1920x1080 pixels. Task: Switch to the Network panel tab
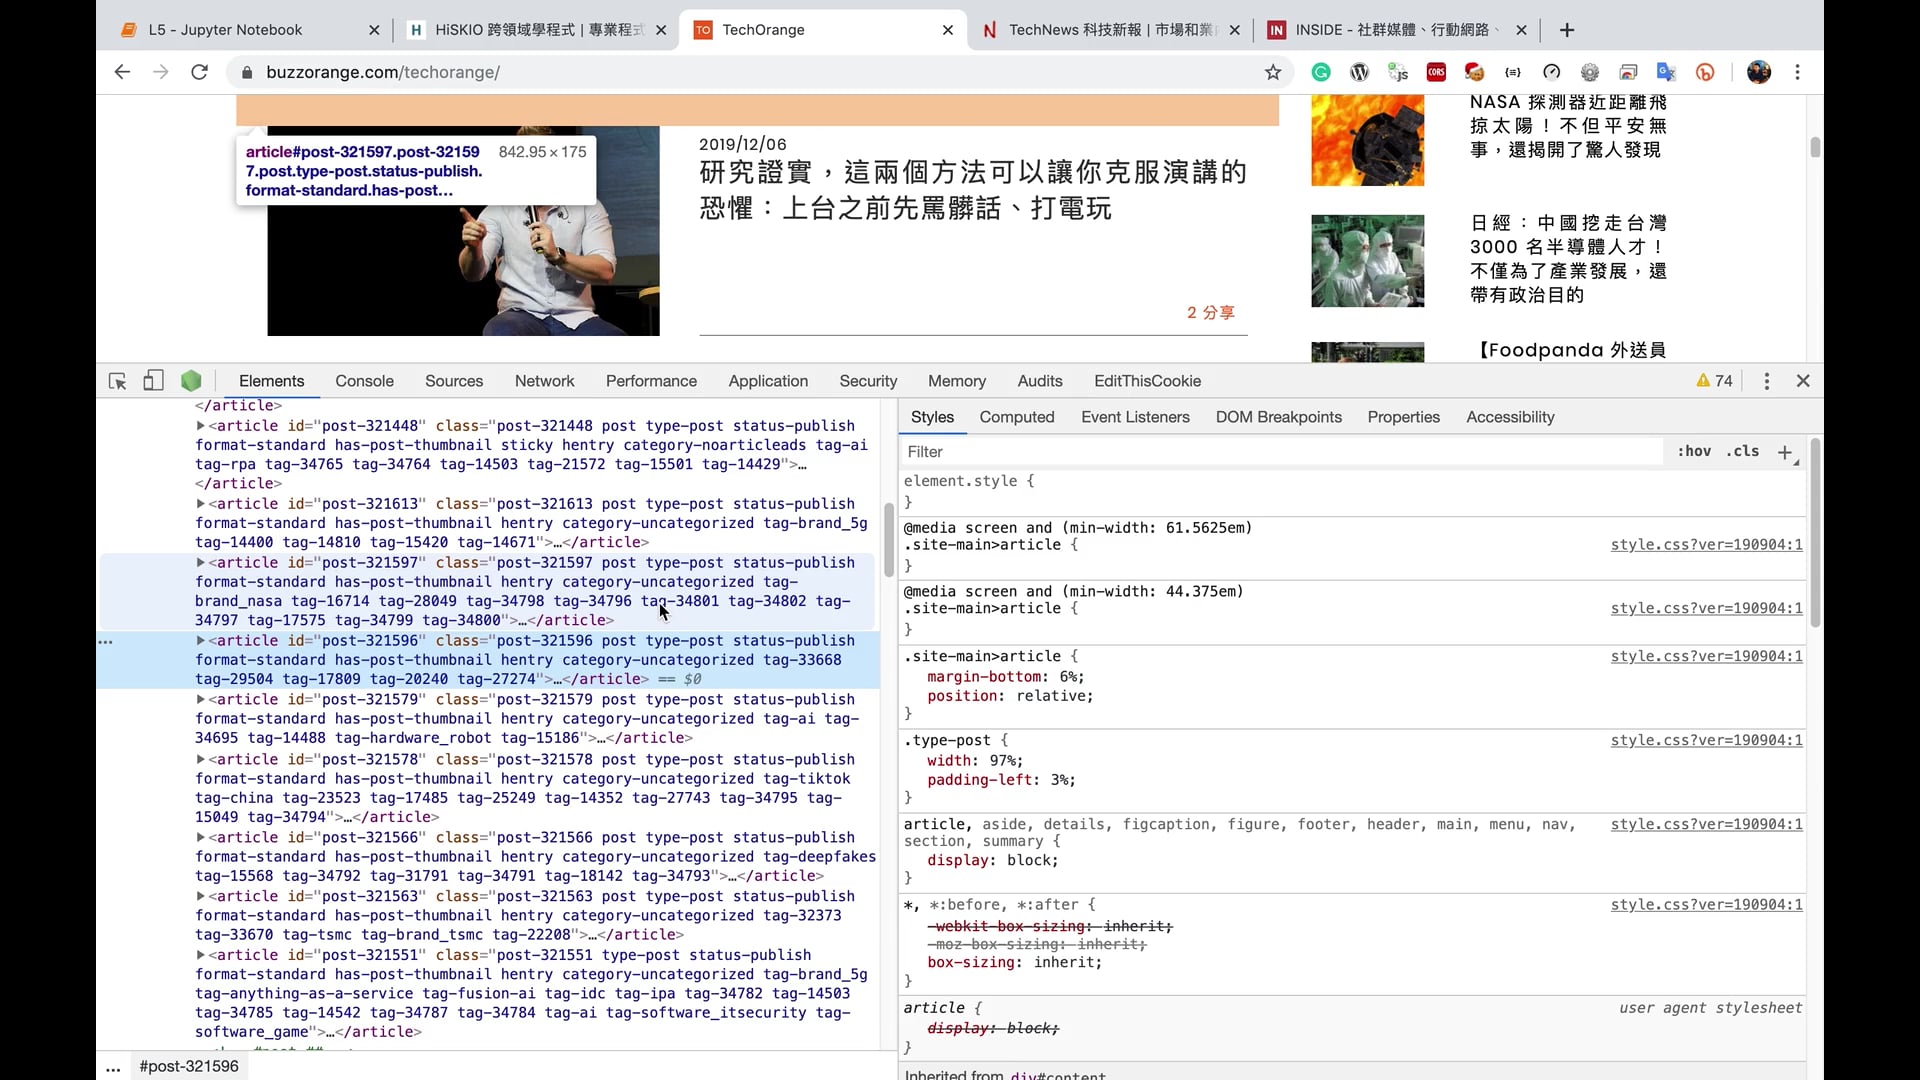pos(544,381)
